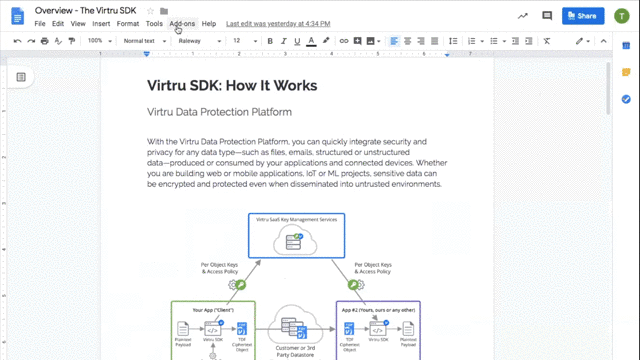Select the paint format tool
Image resolution: width=640 pixels, height=360 pixels.
pyautogui.click(x=72, y=41)
